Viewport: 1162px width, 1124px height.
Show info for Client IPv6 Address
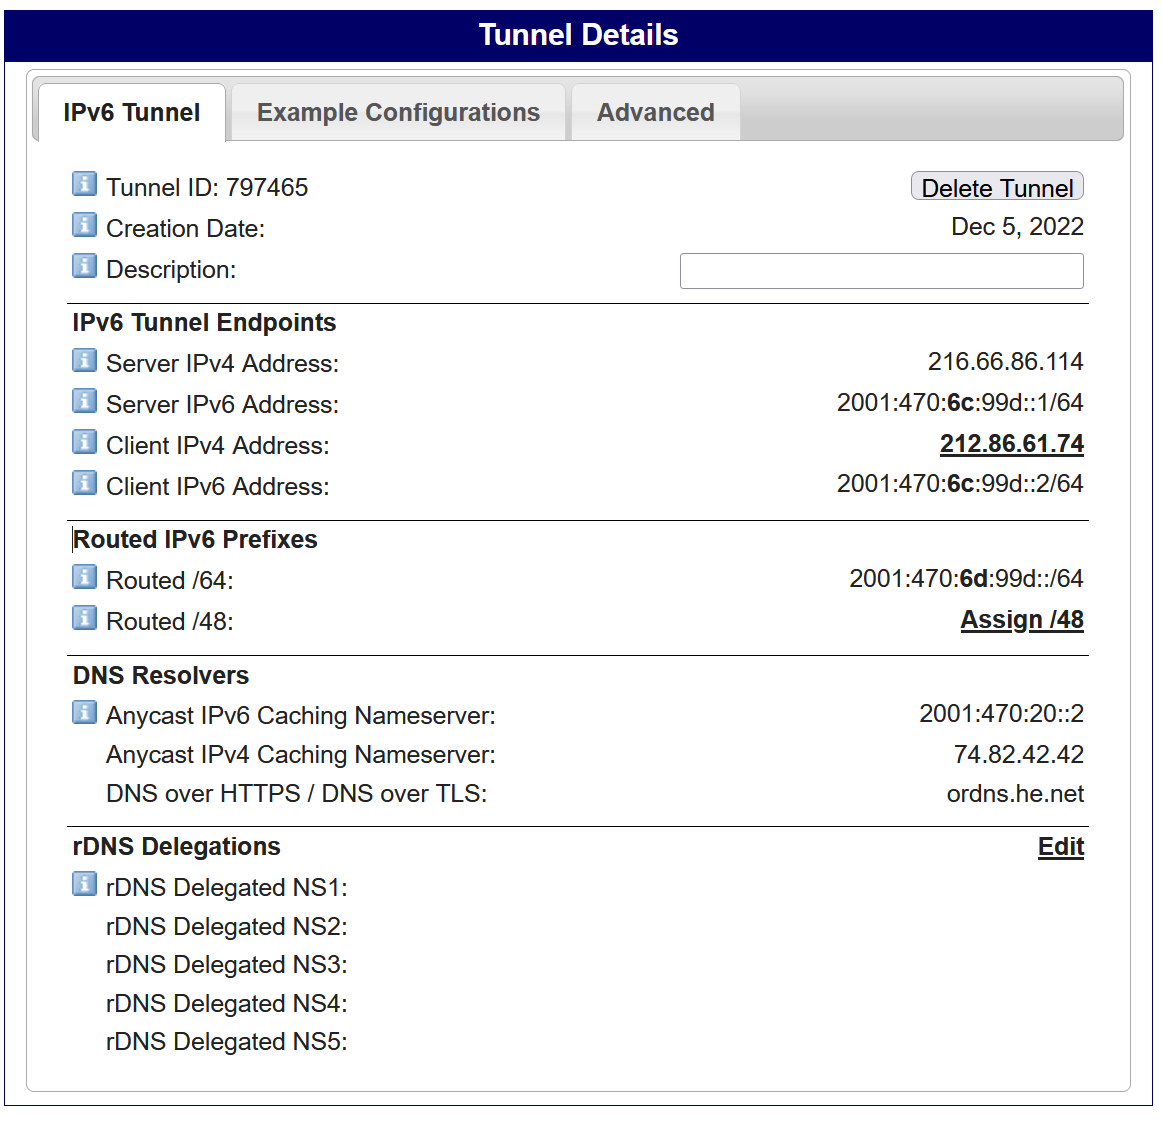pyautogui.click(x=84, y=482)
